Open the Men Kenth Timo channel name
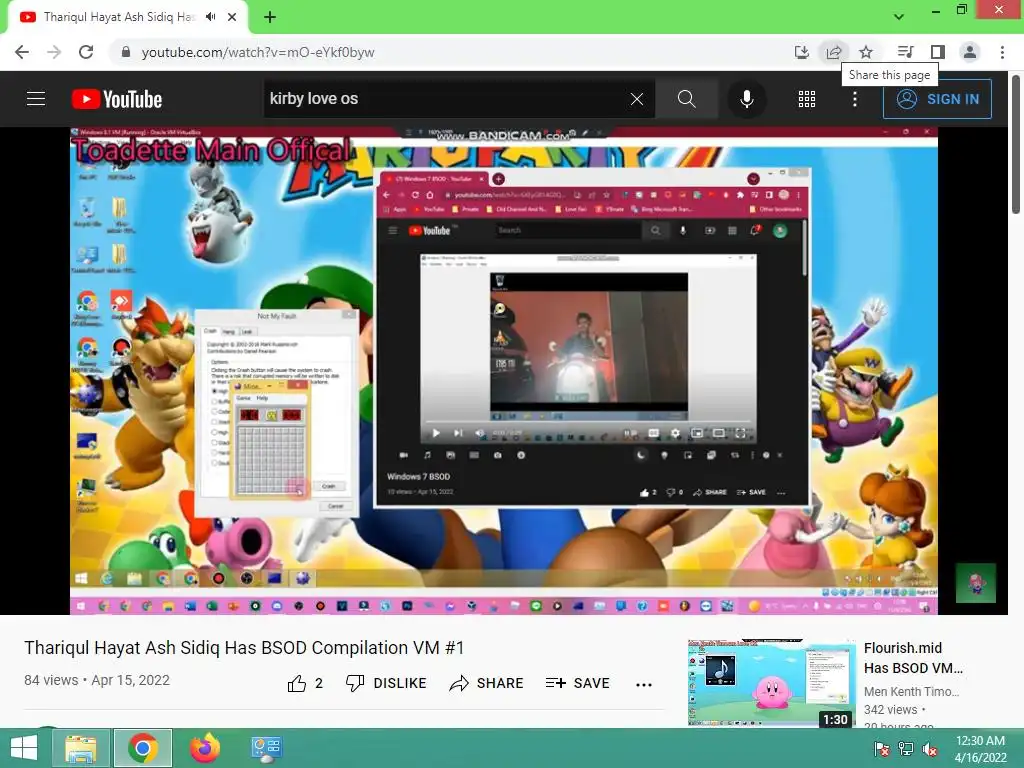 (911, 692)
